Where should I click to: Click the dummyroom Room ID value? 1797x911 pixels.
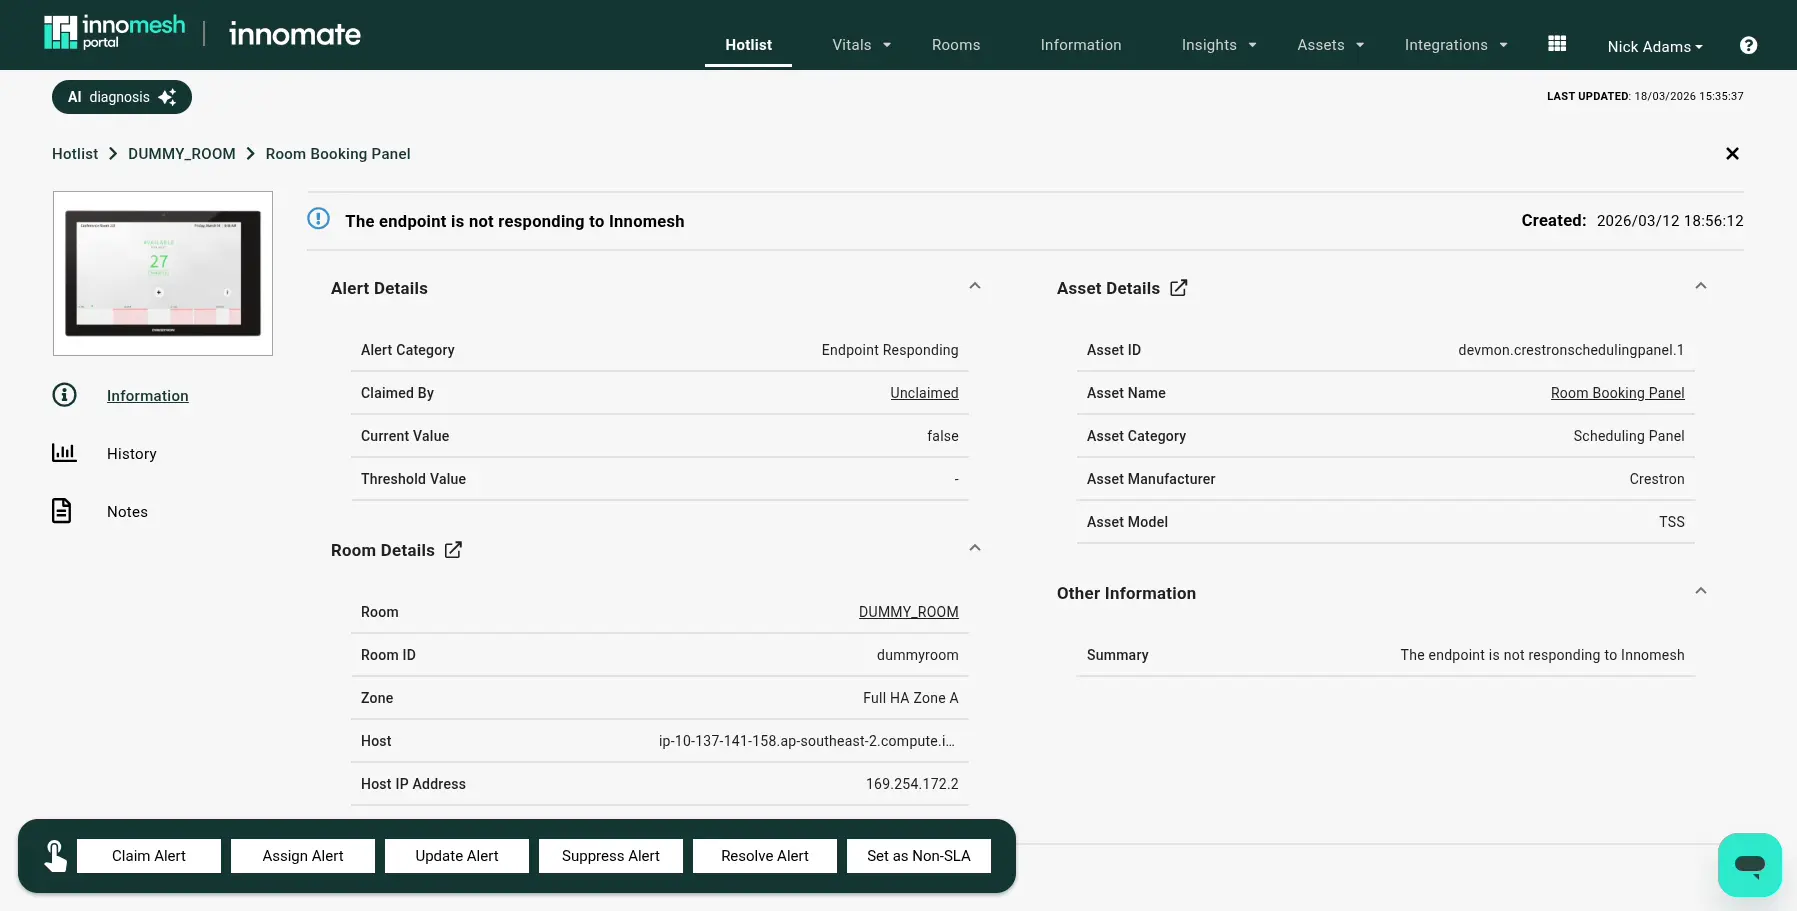(x=918, y=655)
